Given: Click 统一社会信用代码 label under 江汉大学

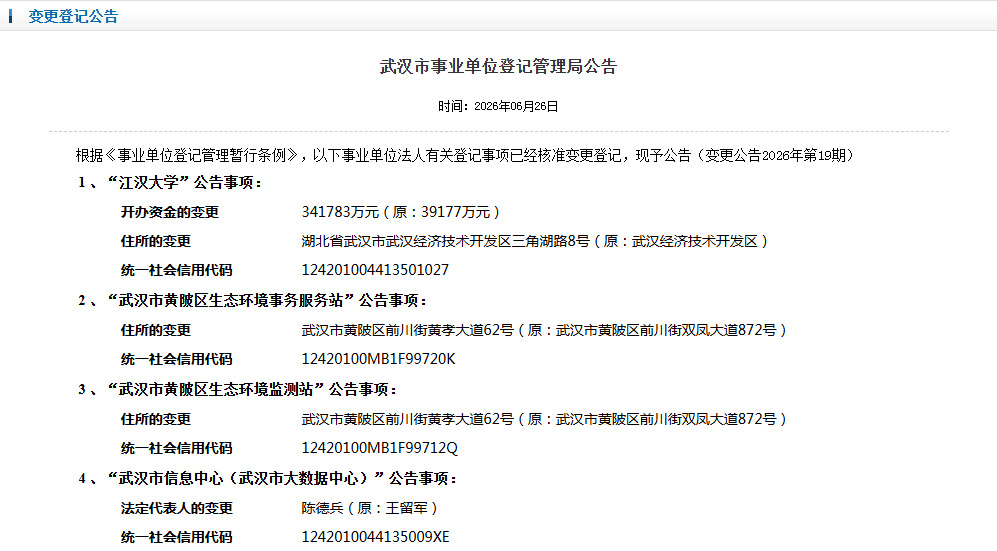Looking at the screenshot, I should pos(177,270).
